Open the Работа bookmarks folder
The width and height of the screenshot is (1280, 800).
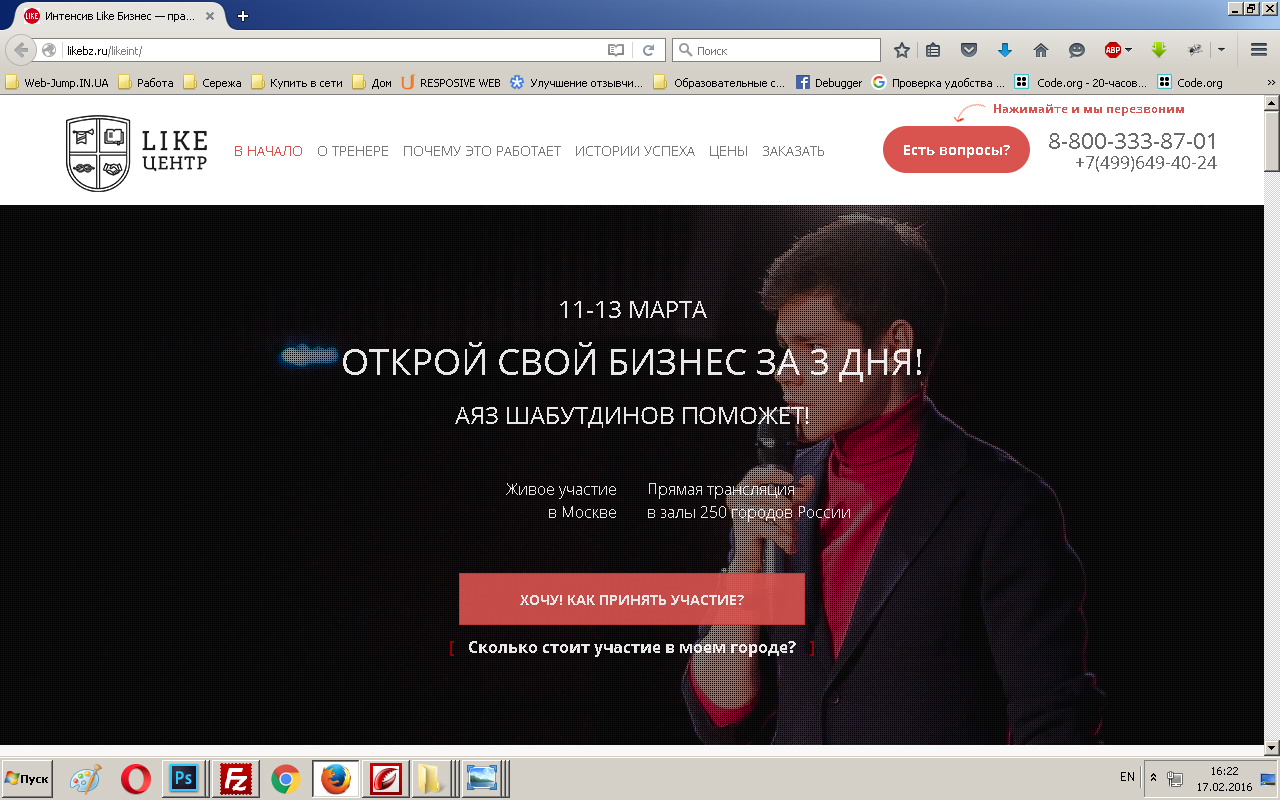146,83
